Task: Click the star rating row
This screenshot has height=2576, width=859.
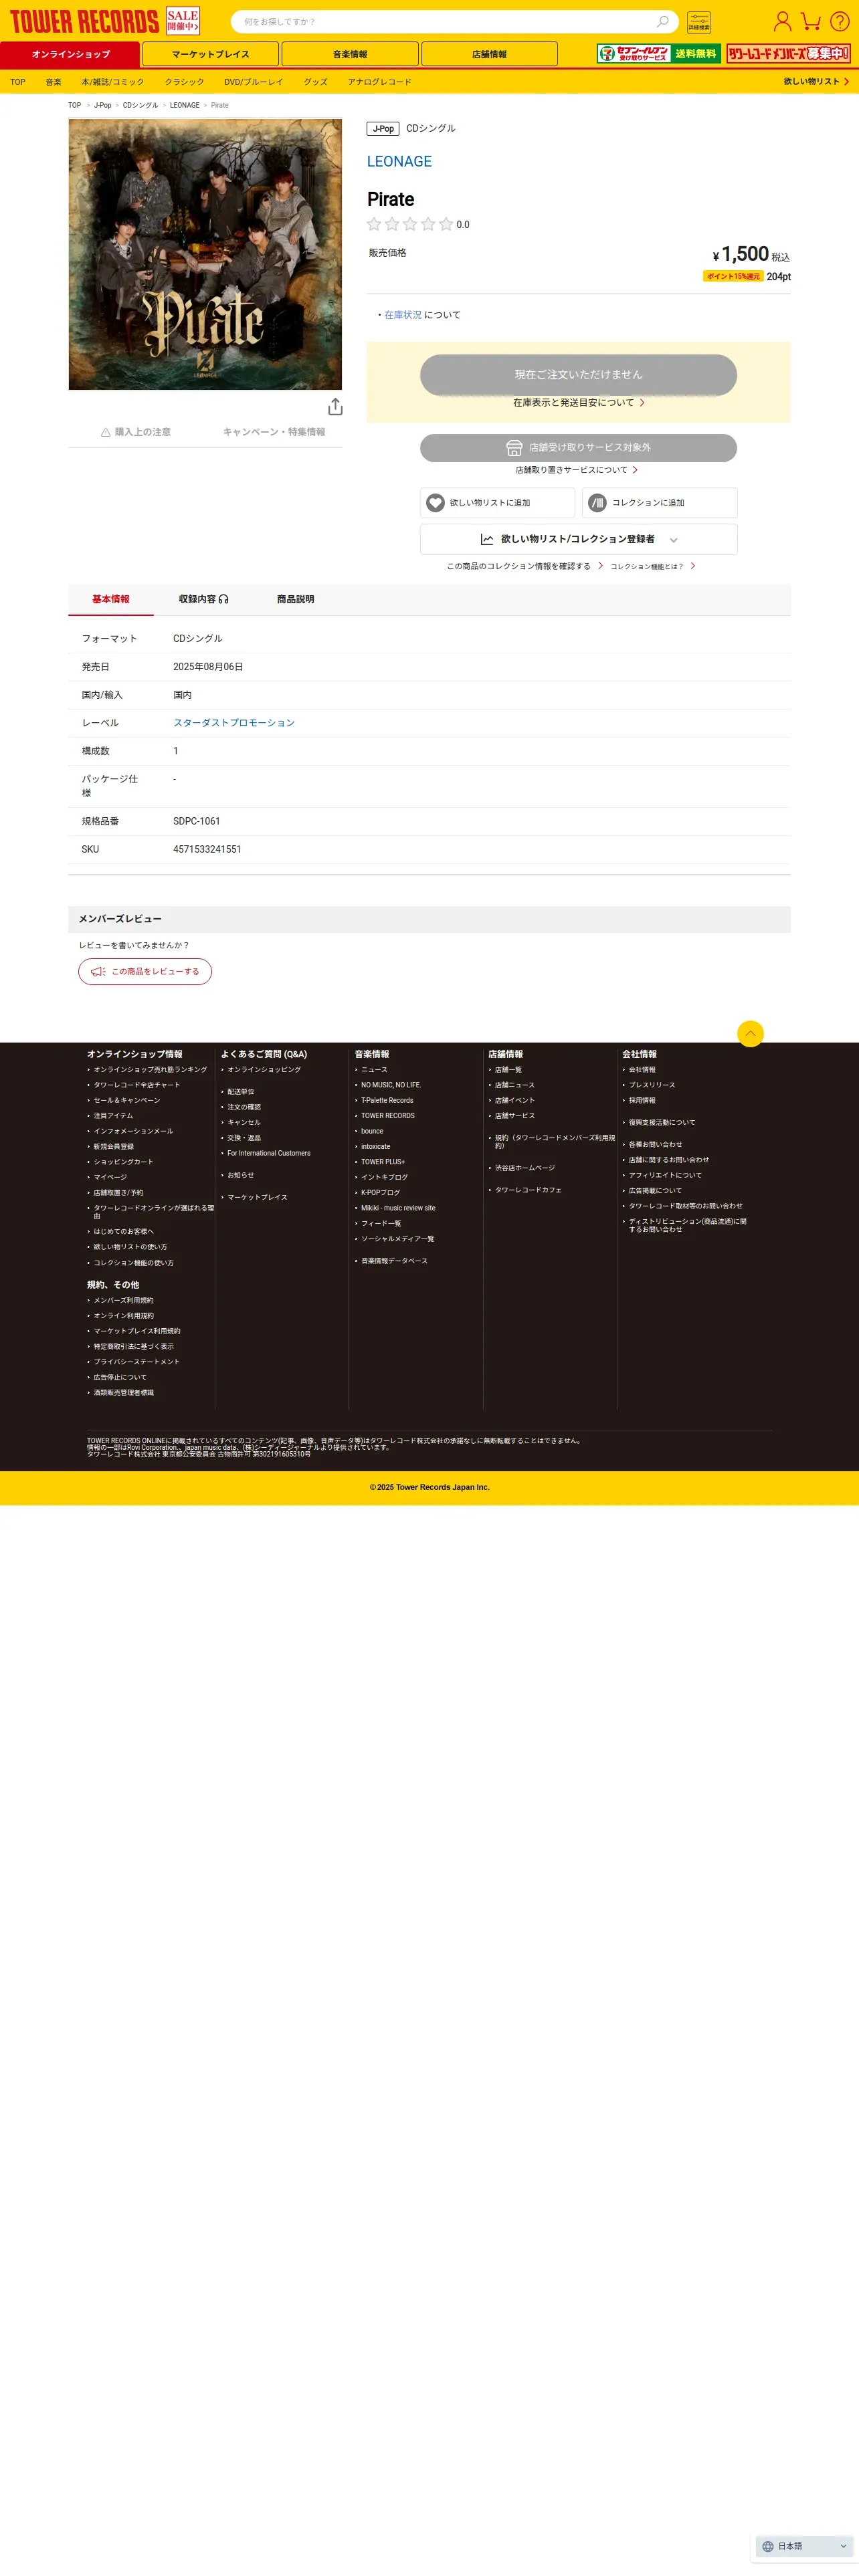Action: pyautogui.click(x=410, y=224)
